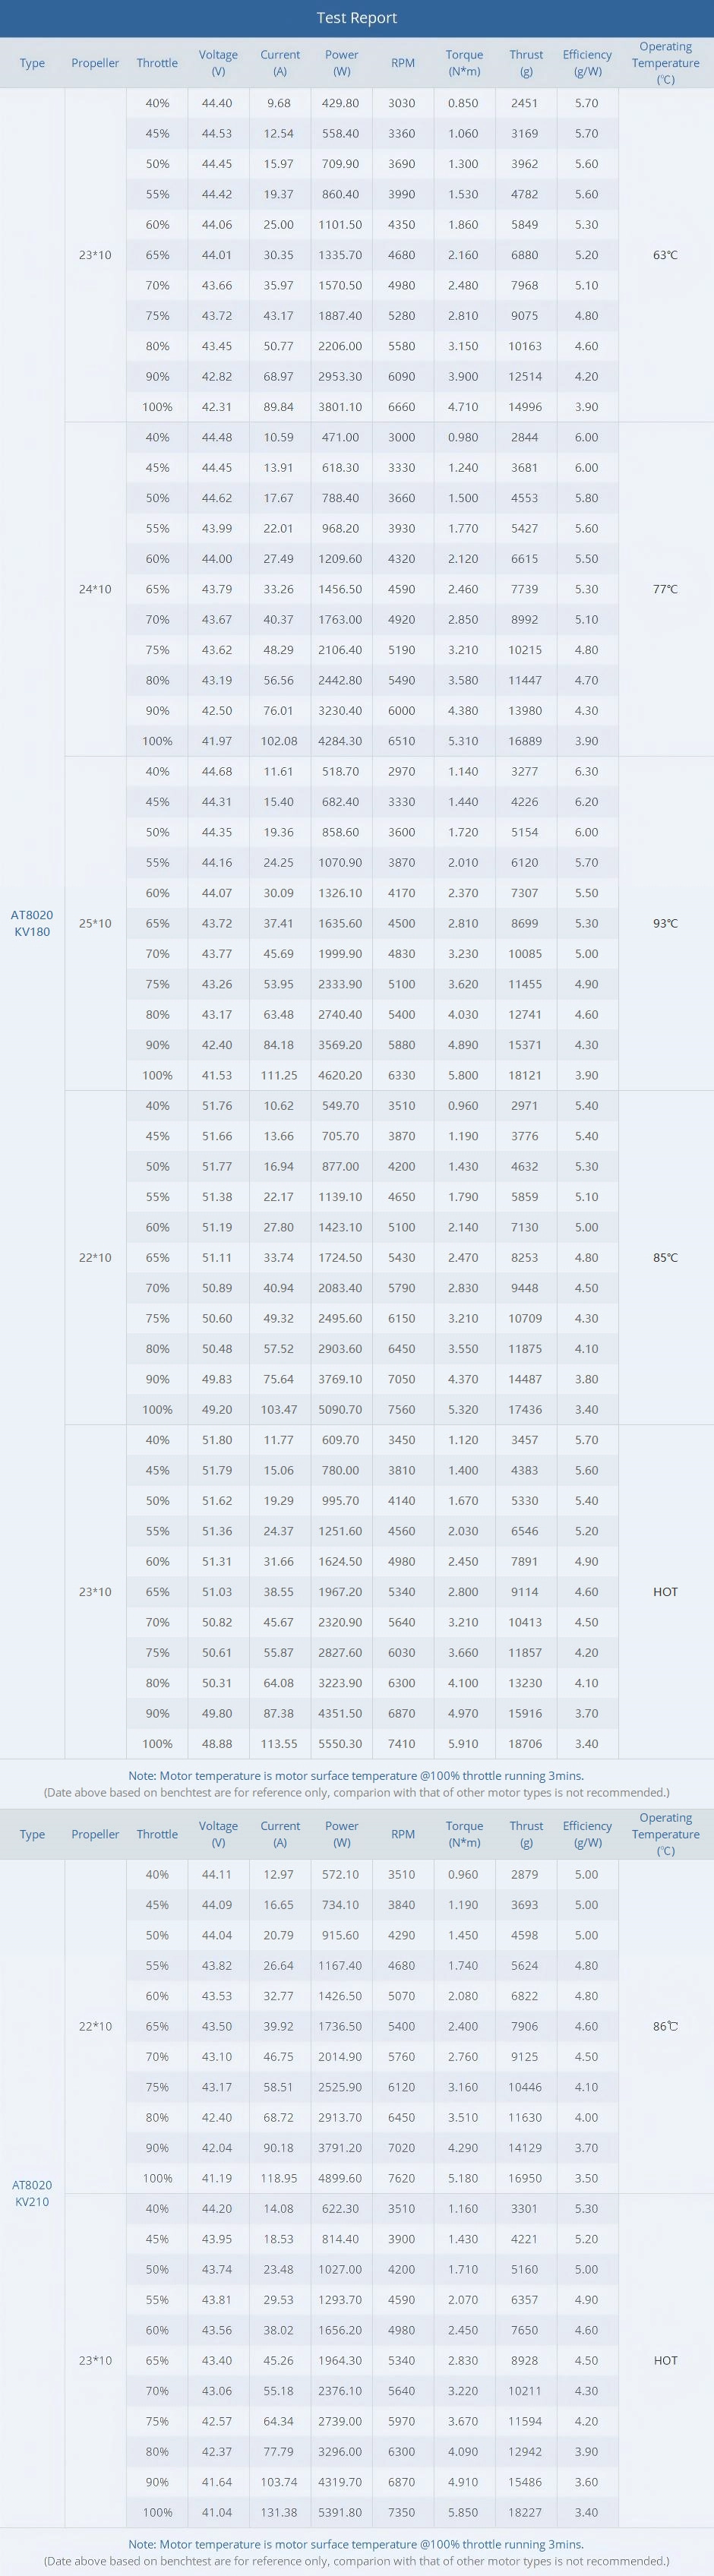Click the 63℃ operating temperature cell

pyautogui.click(x=665, y=255)
